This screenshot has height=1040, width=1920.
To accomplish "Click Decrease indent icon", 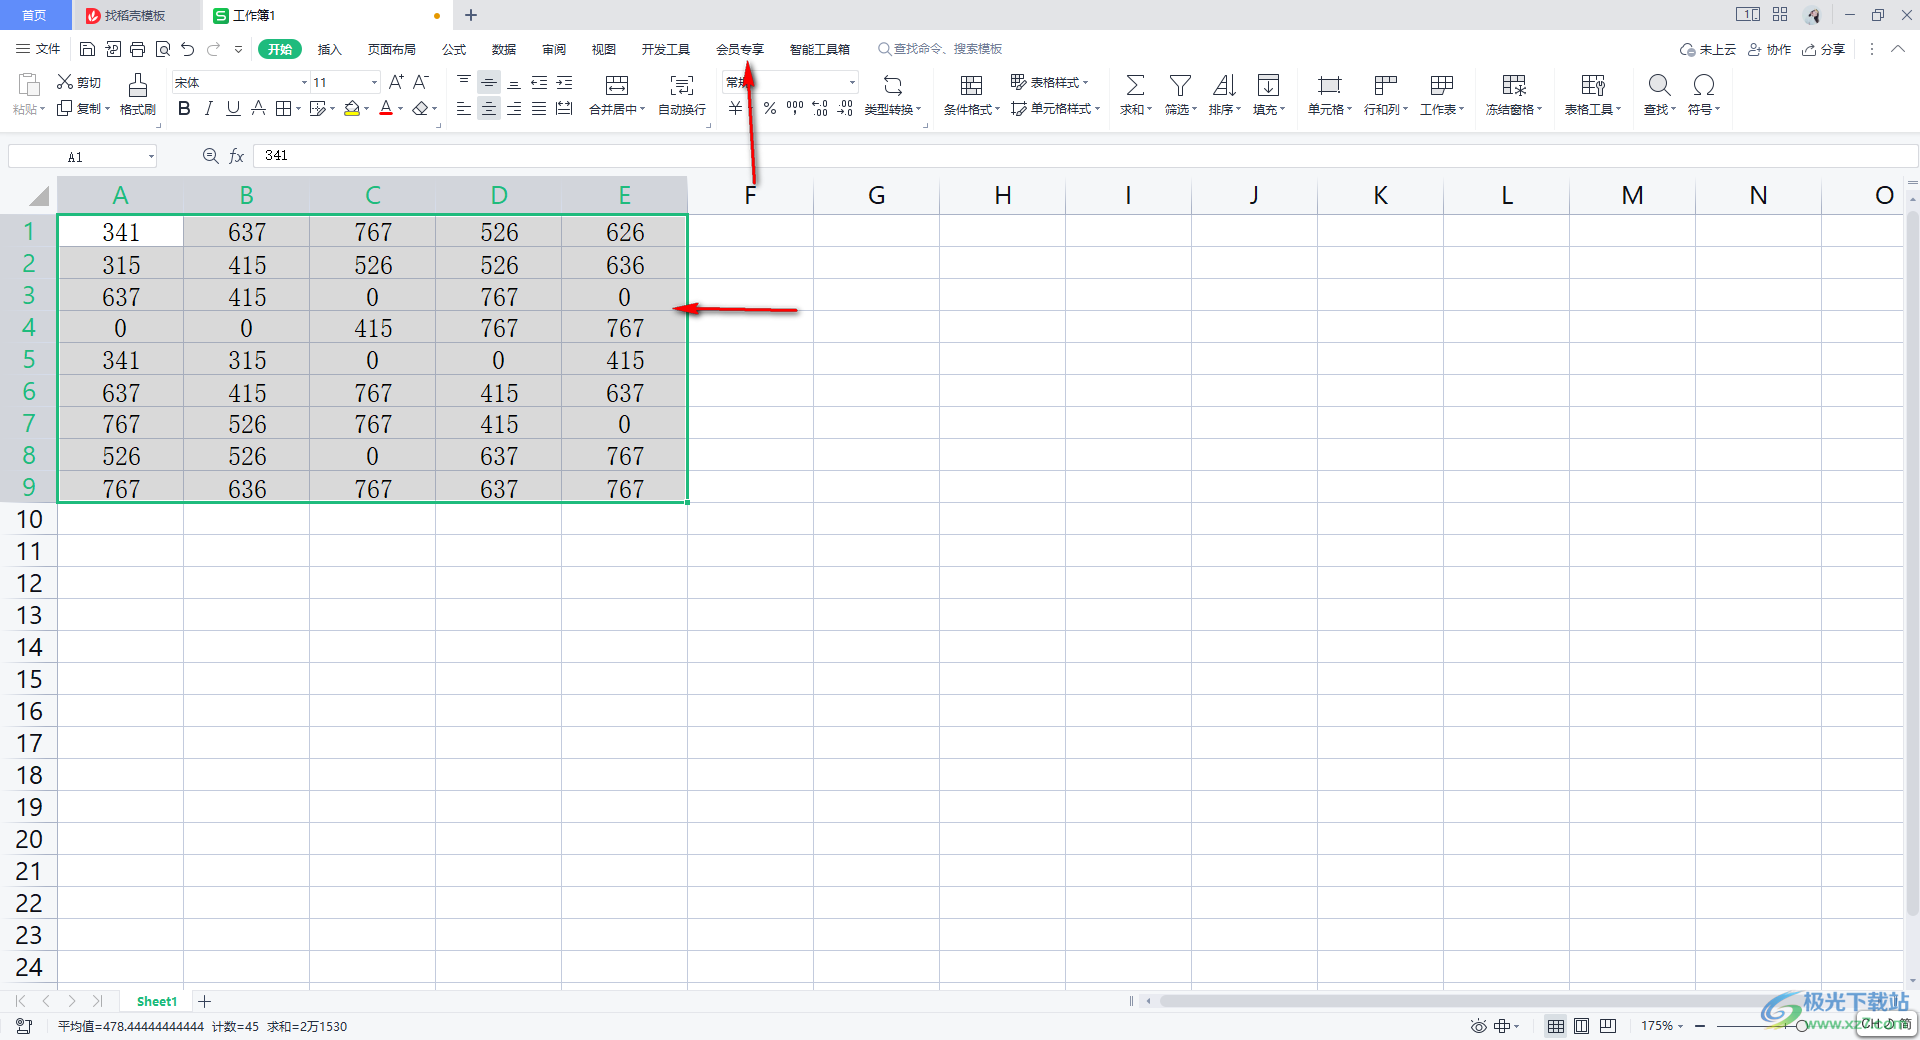I will point(539,82).
